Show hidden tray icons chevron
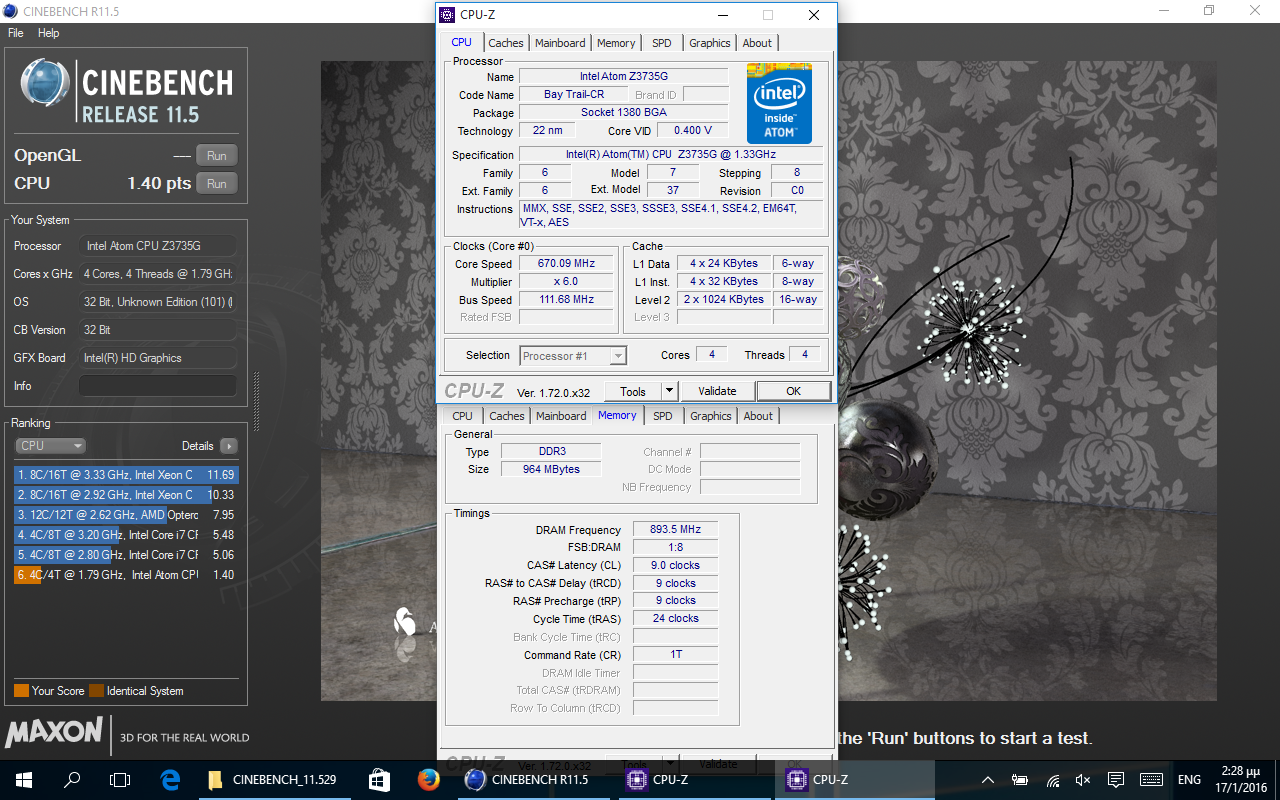 pyautogui.click(x=988, y=780)
